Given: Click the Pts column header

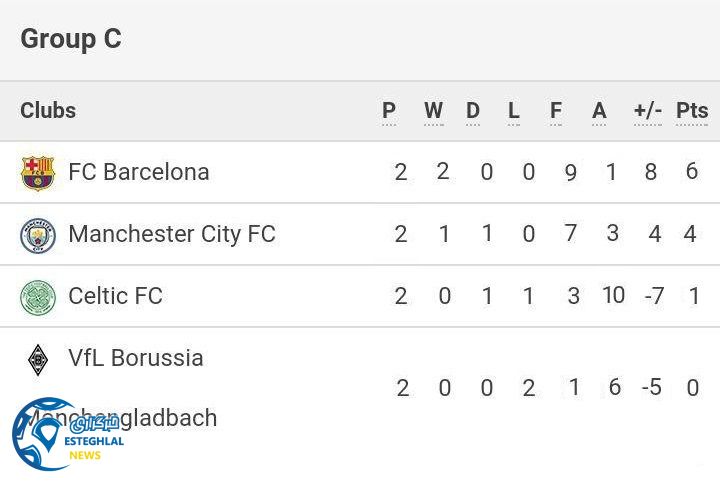Looking at the screenshot, I should (x=692, y=111).
